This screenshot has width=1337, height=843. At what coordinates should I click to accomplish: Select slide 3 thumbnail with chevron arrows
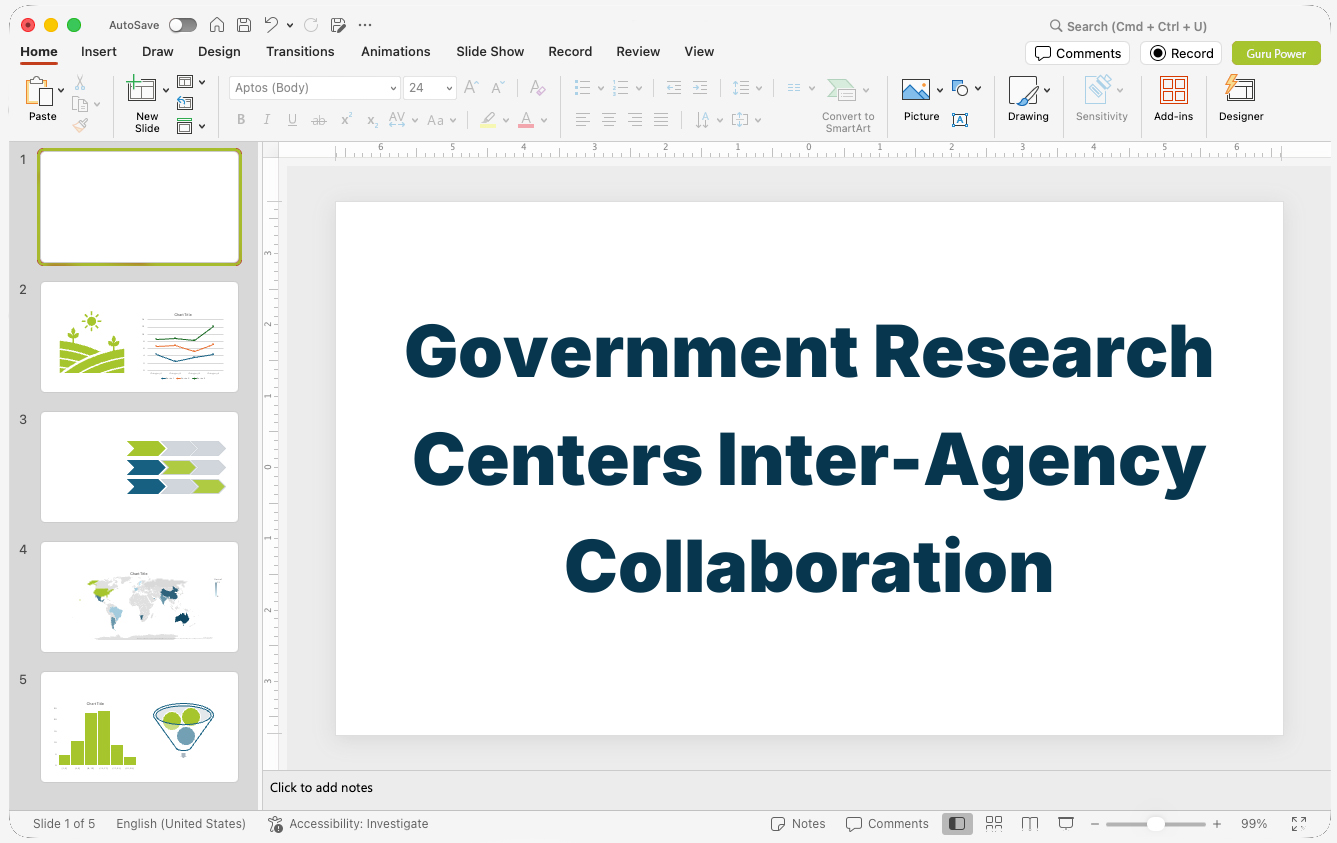[140, 467]
